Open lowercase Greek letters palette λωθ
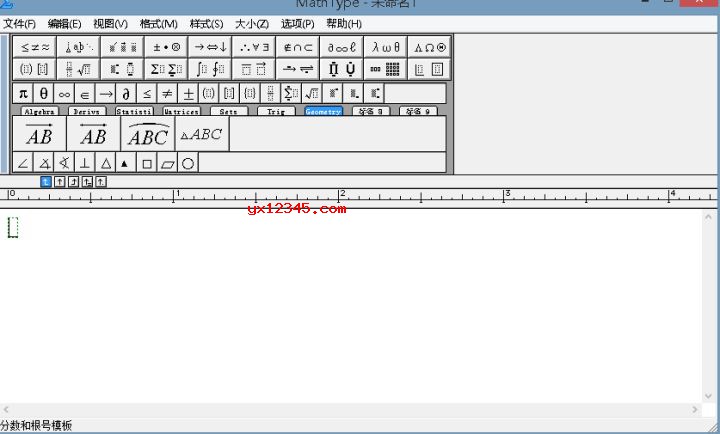Screen dimensions: 720x434 click(386, 47)
